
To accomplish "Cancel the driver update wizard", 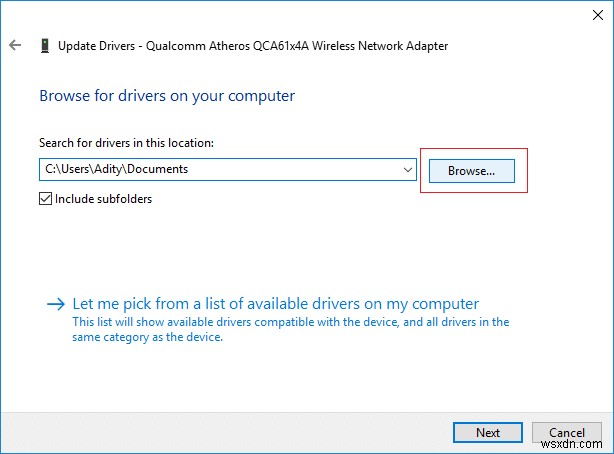I will click(x=566, y=432).
